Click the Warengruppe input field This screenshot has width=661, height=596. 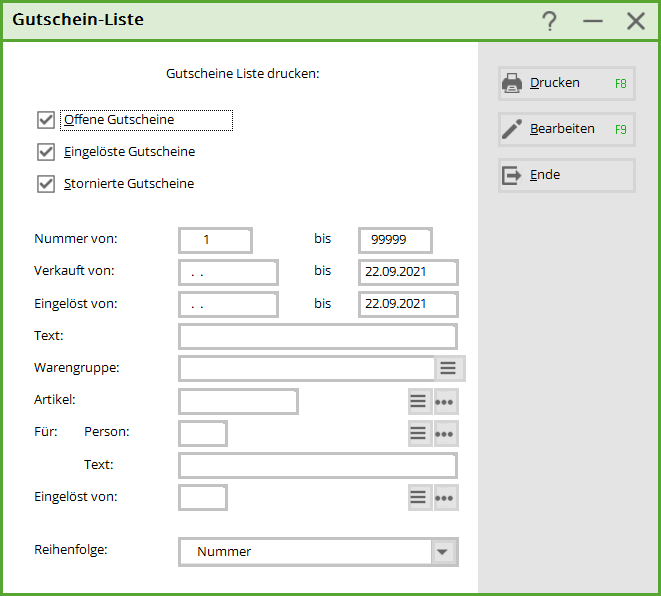[x=306, y=368]
